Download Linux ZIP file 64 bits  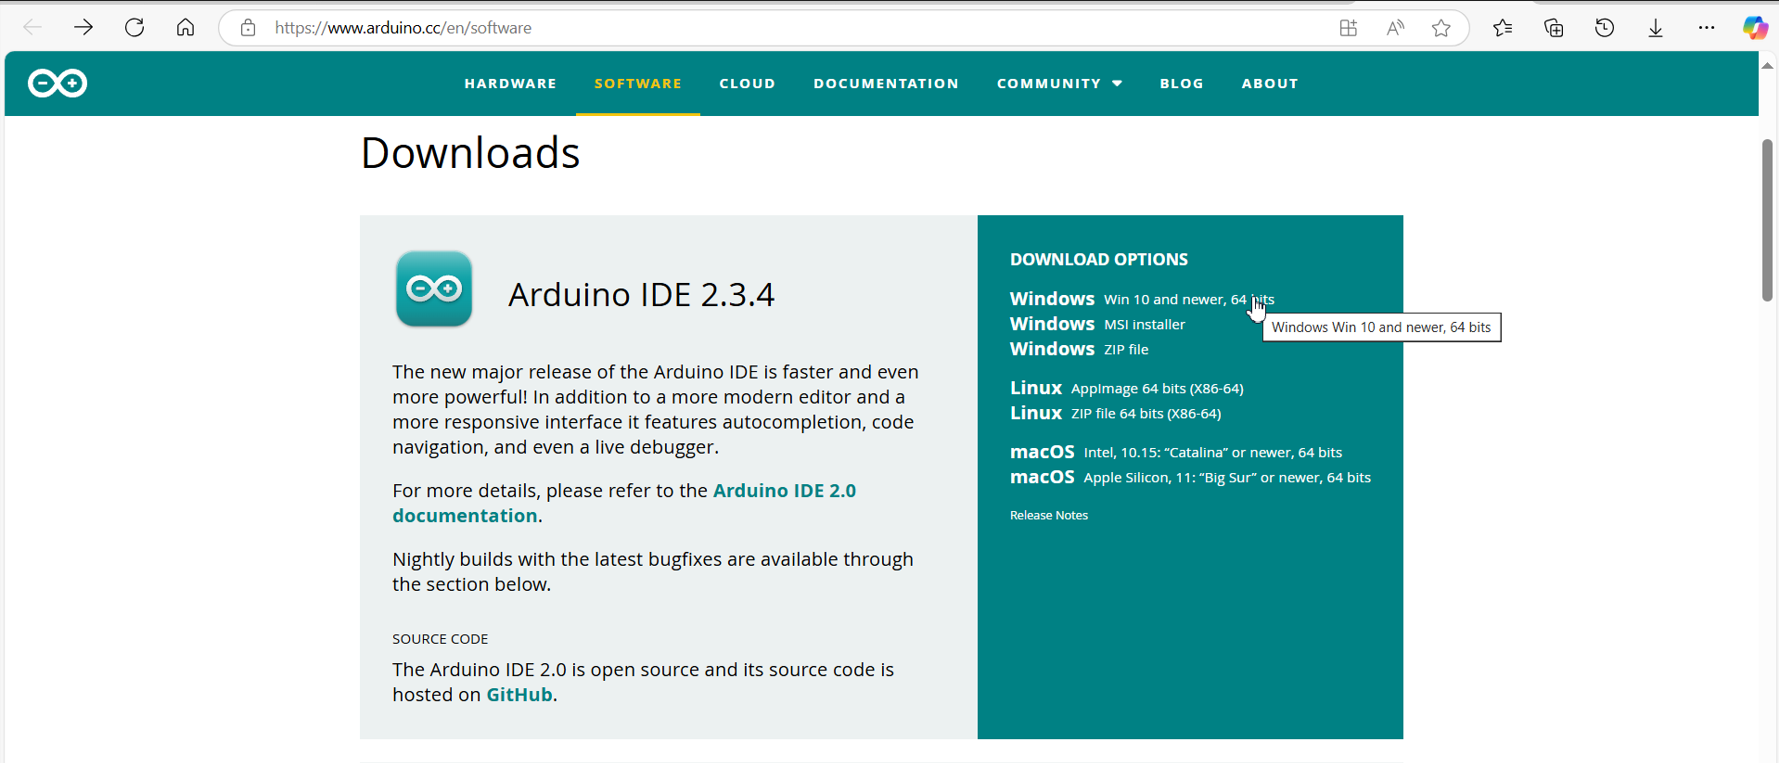(1115, 413)
